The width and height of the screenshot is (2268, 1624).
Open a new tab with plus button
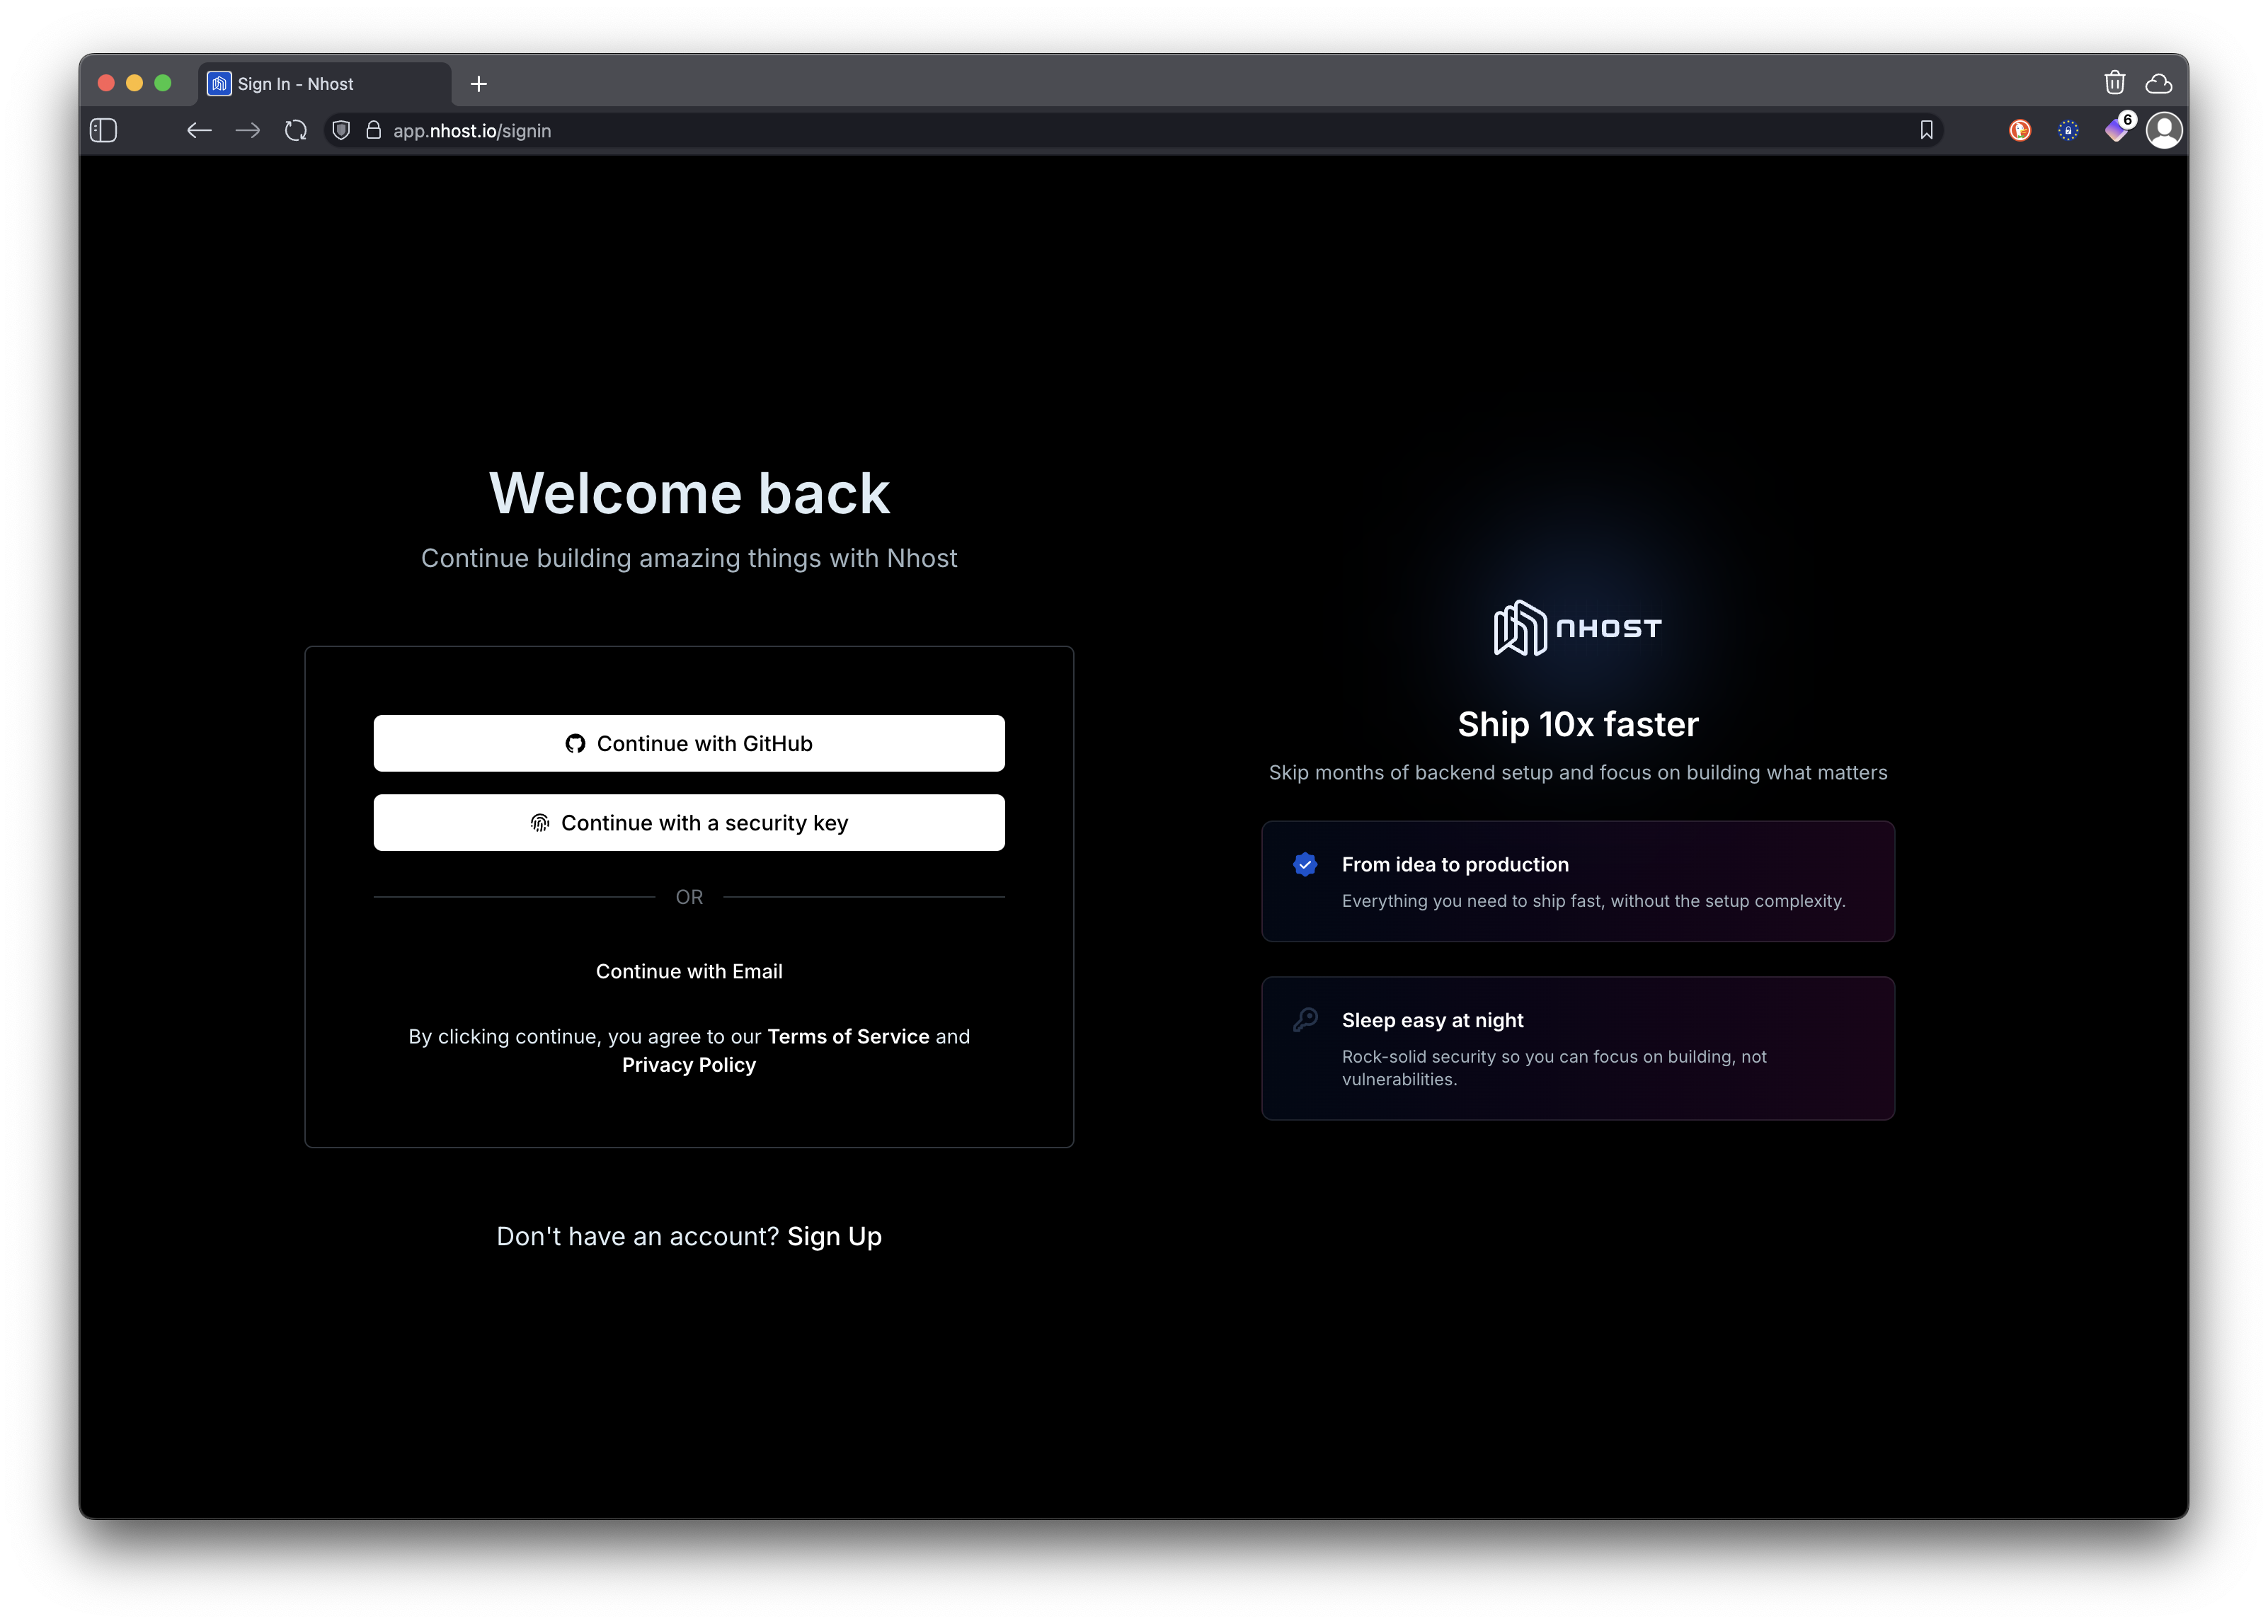click(479, 84)
